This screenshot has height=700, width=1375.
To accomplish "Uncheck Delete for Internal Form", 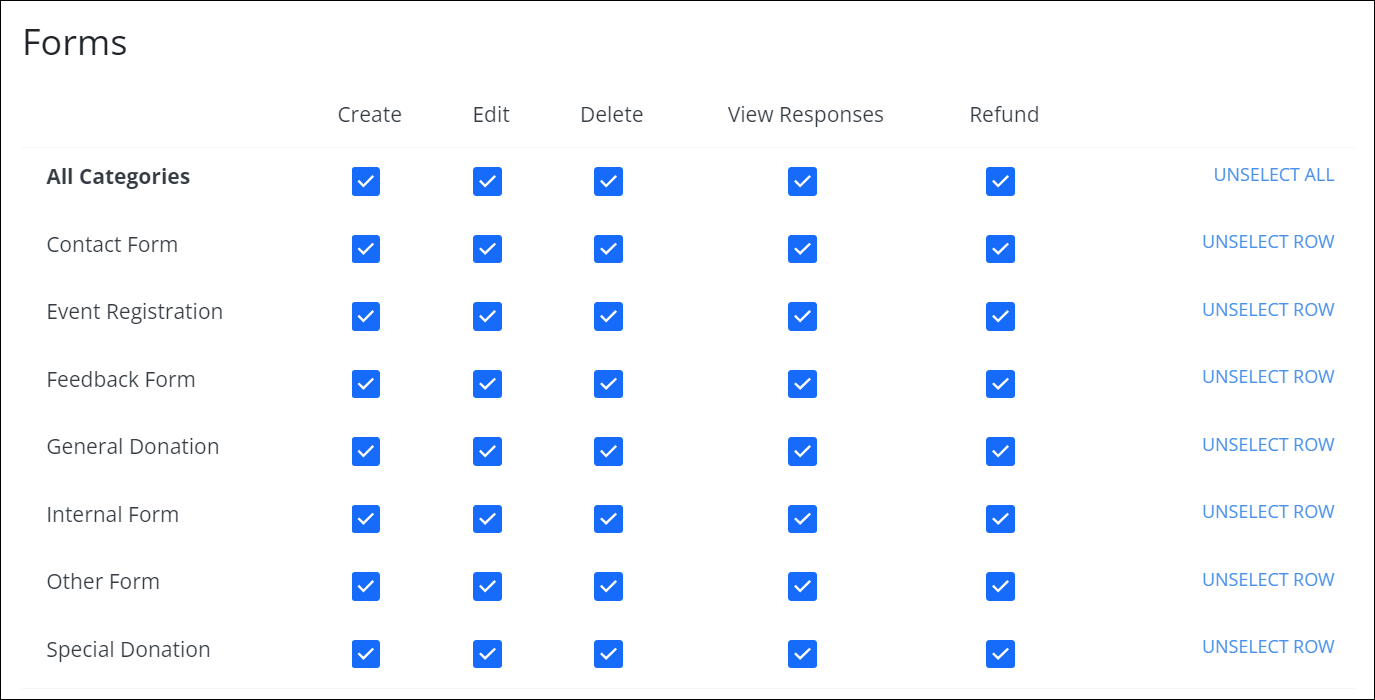I will pos(608,519).
